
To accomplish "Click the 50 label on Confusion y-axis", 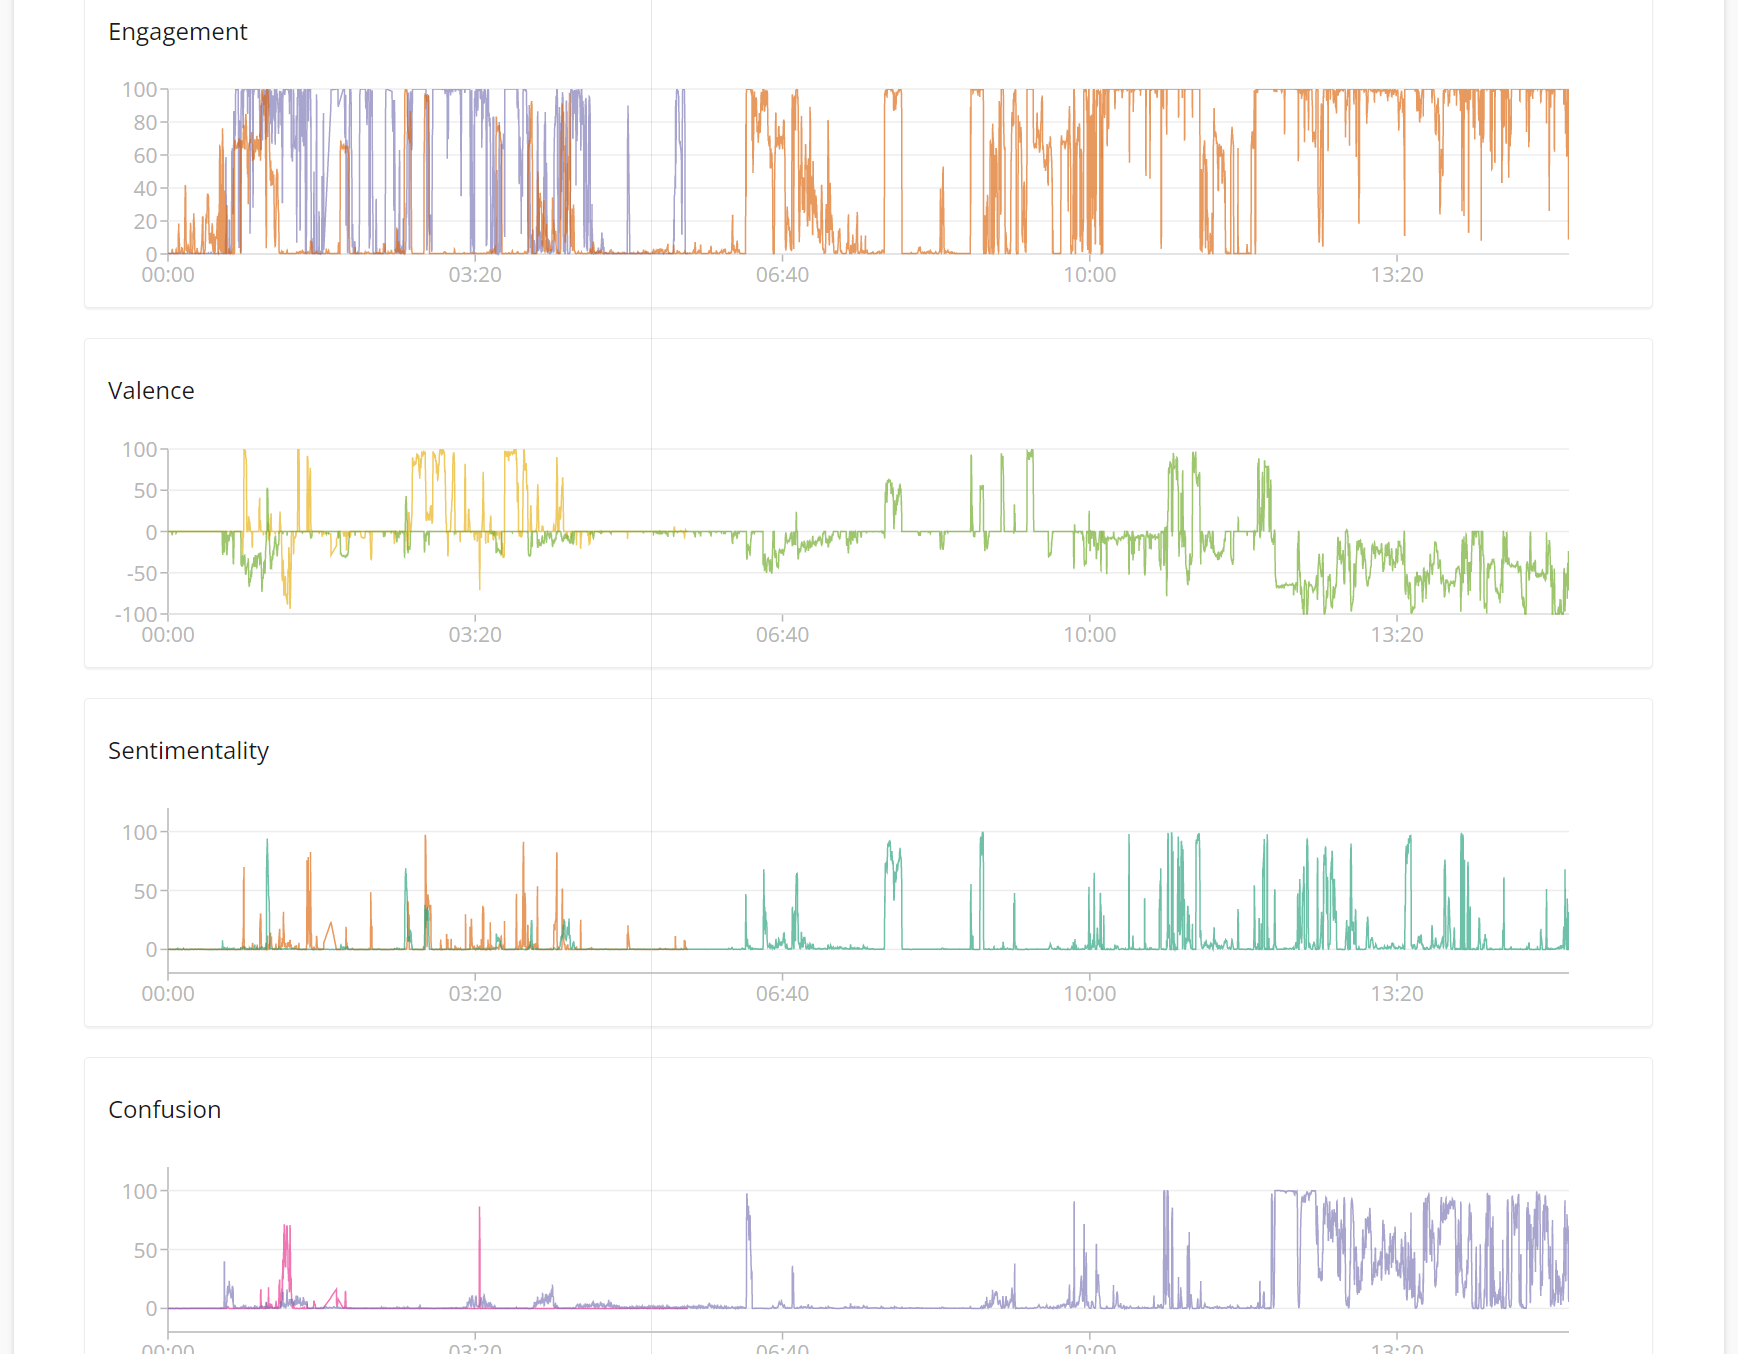I will (145, 1250).
